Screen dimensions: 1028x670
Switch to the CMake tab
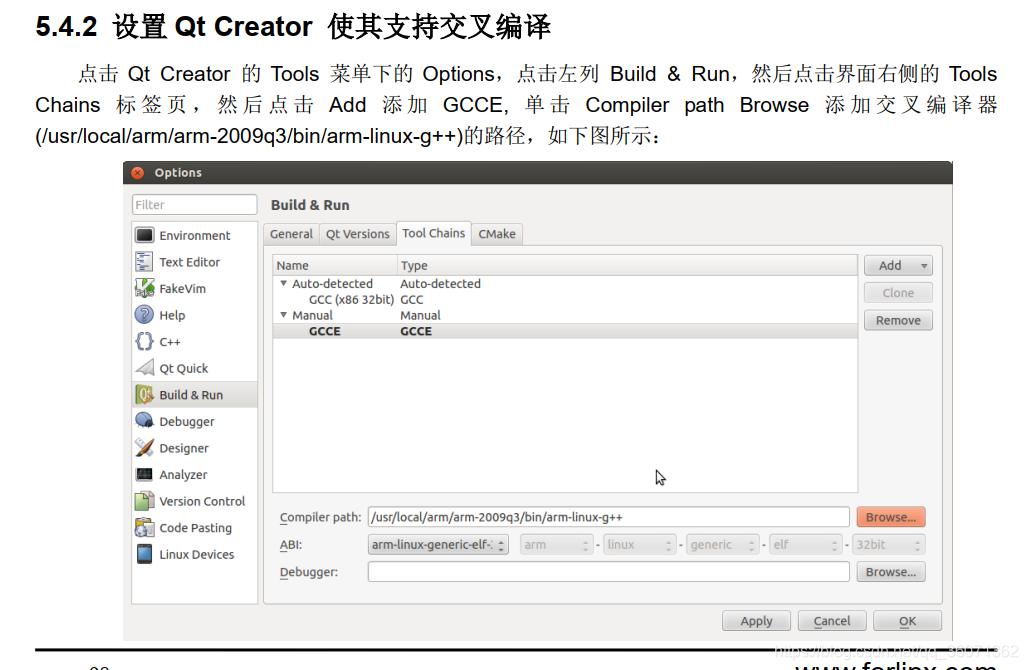(x=497, y=234)
